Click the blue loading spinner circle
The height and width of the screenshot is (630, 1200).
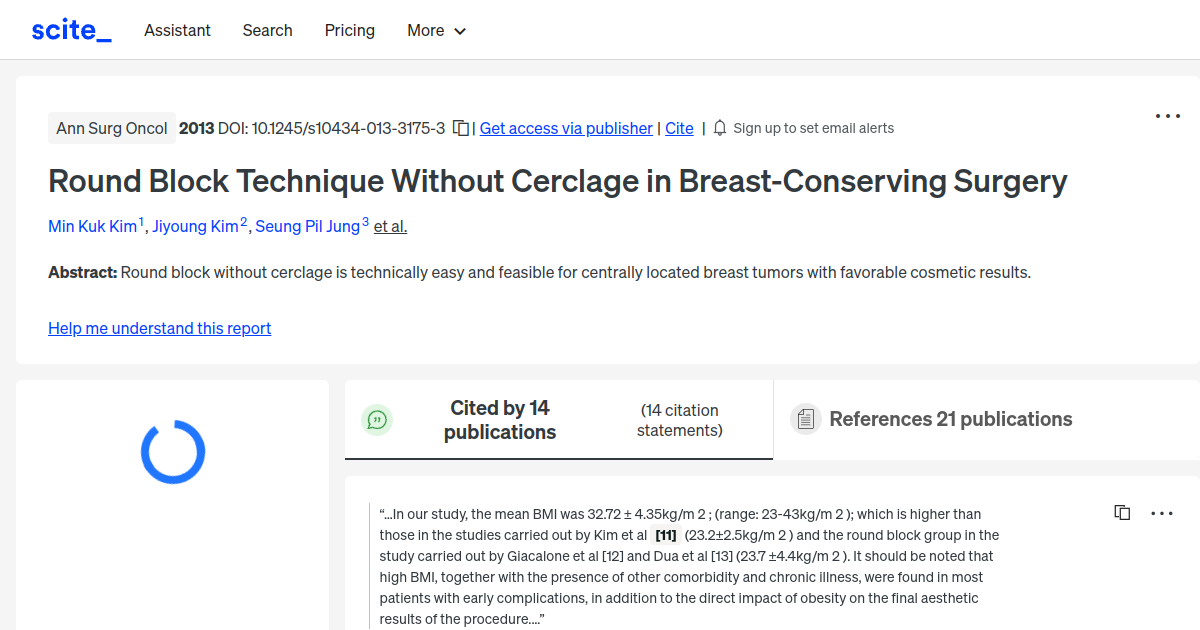tap(171, 452)
